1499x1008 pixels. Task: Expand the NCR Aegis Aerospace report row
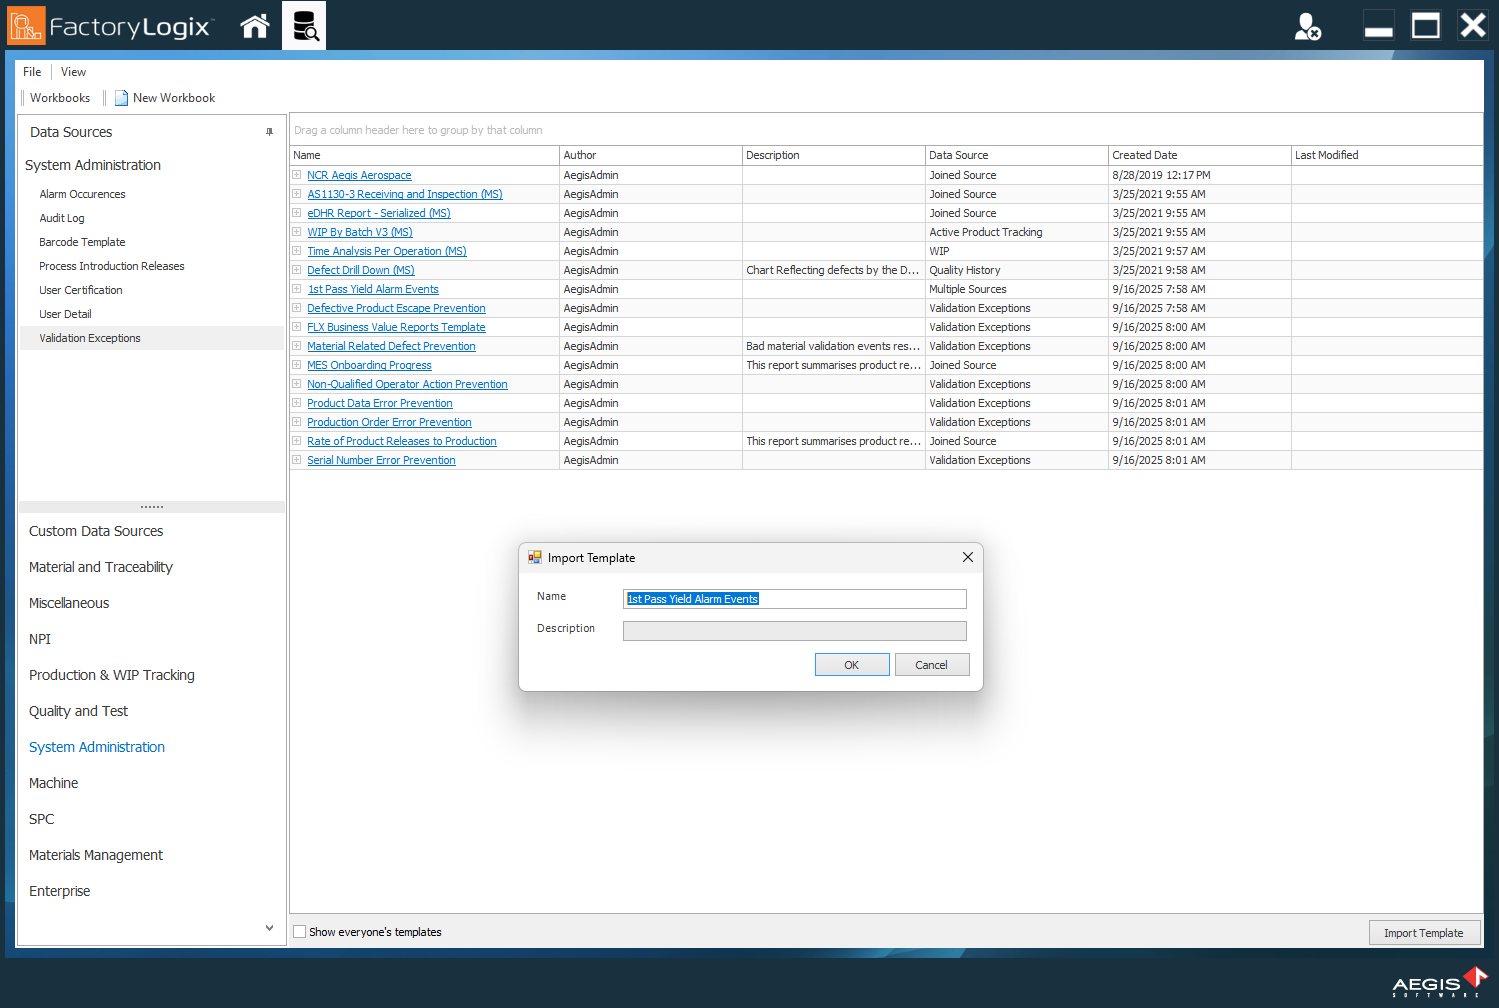(296, 174)
